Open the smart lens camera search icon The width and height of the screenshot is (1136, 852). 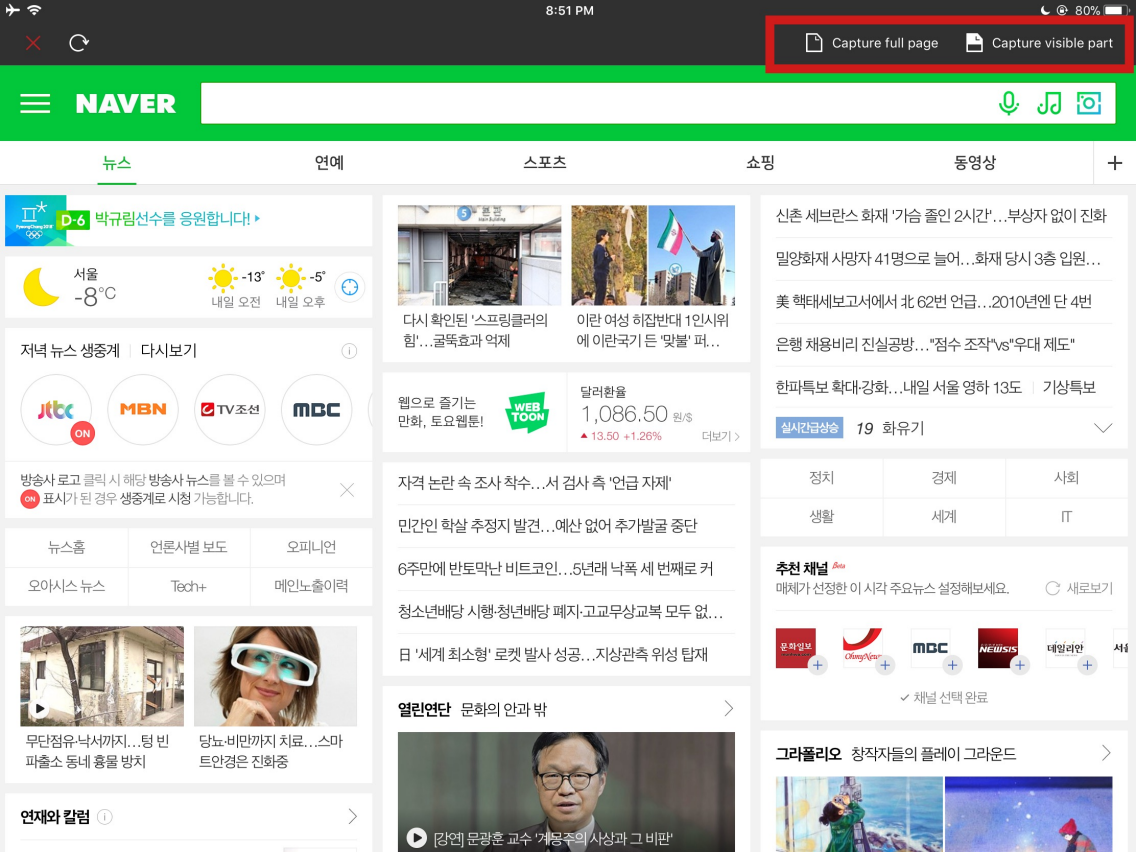(1089, 104)
